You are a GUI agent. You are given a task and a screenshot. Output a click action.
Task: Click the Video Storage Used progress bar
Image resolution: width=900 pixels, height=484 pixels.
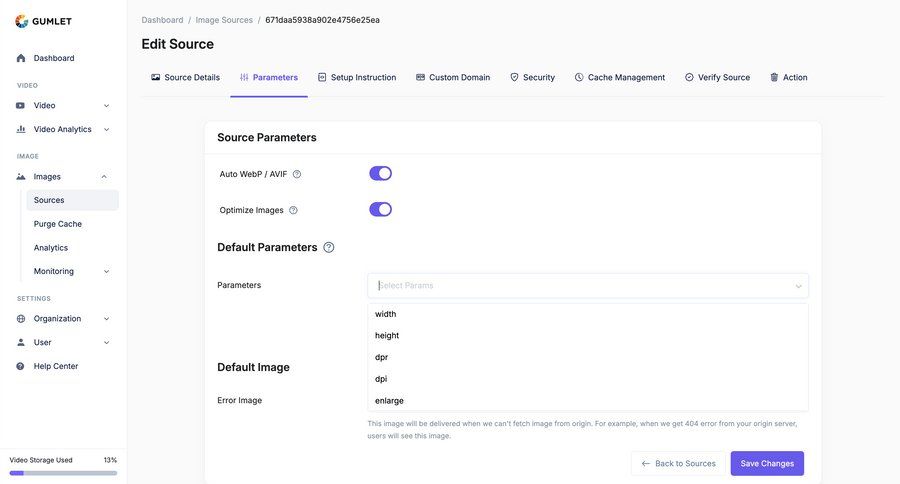pyautogui.click(x=63, y=473)
